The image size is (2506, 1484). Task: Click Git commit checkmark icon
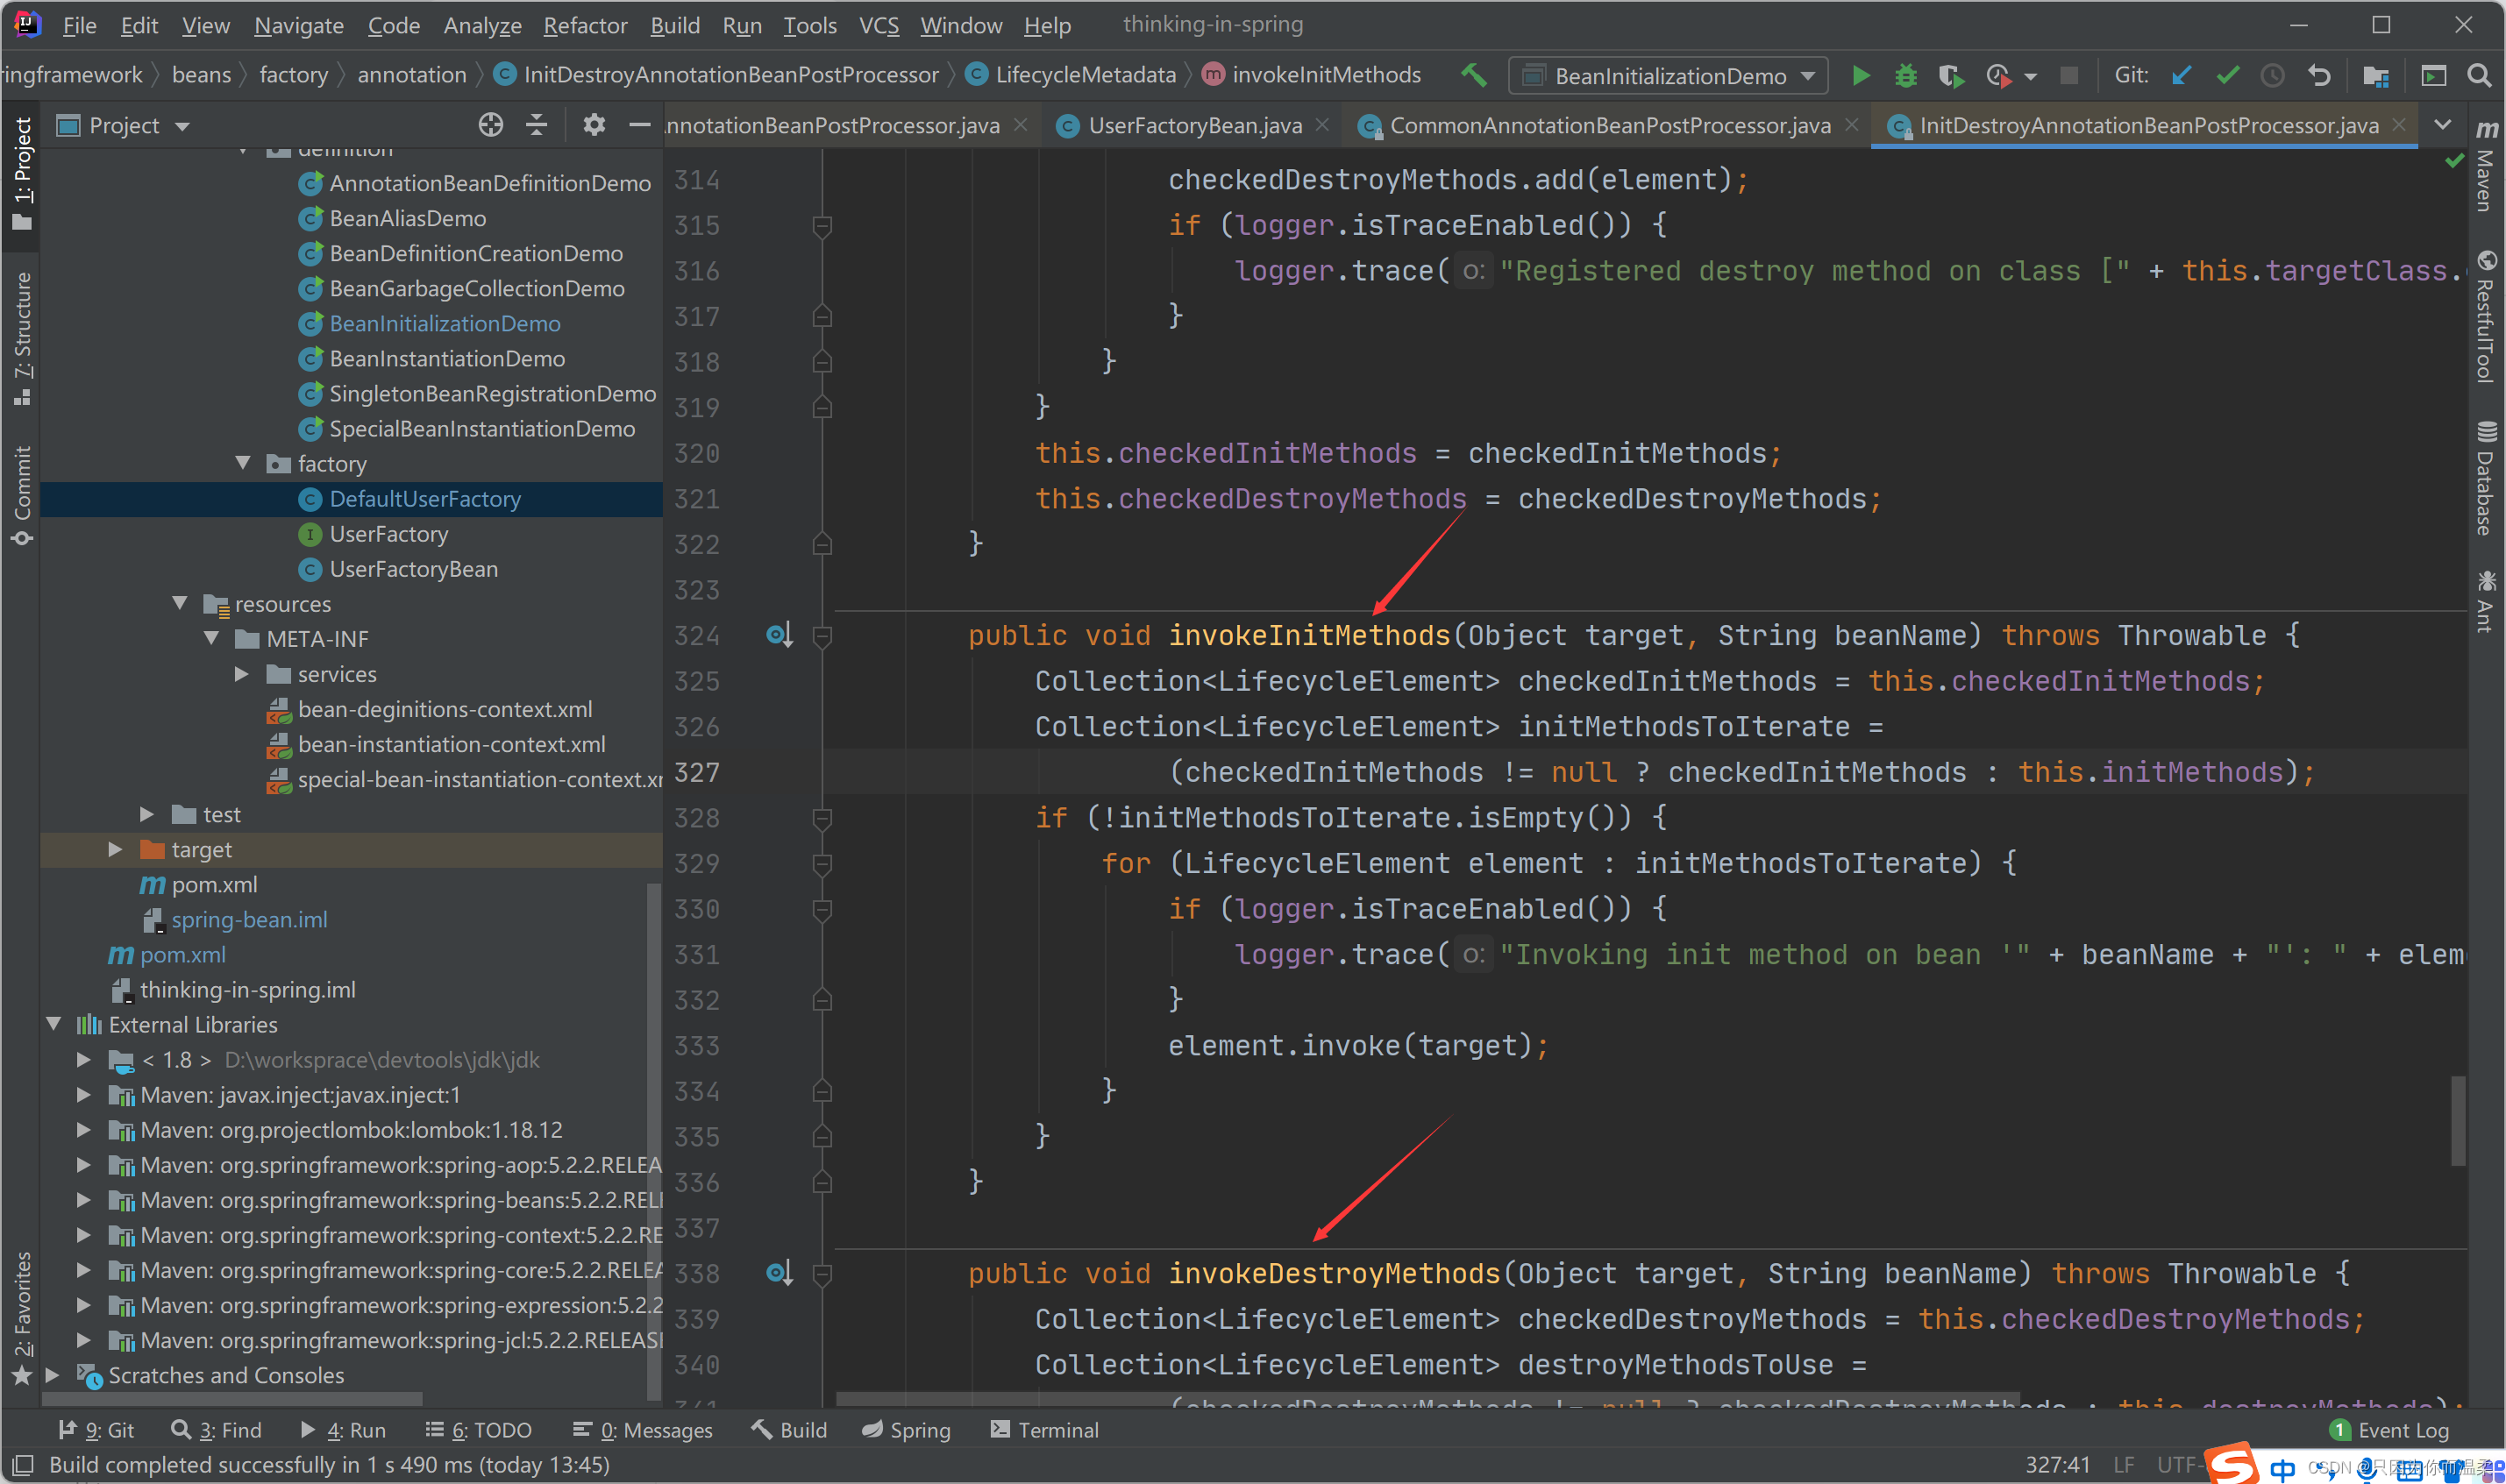click(2227, 76)
